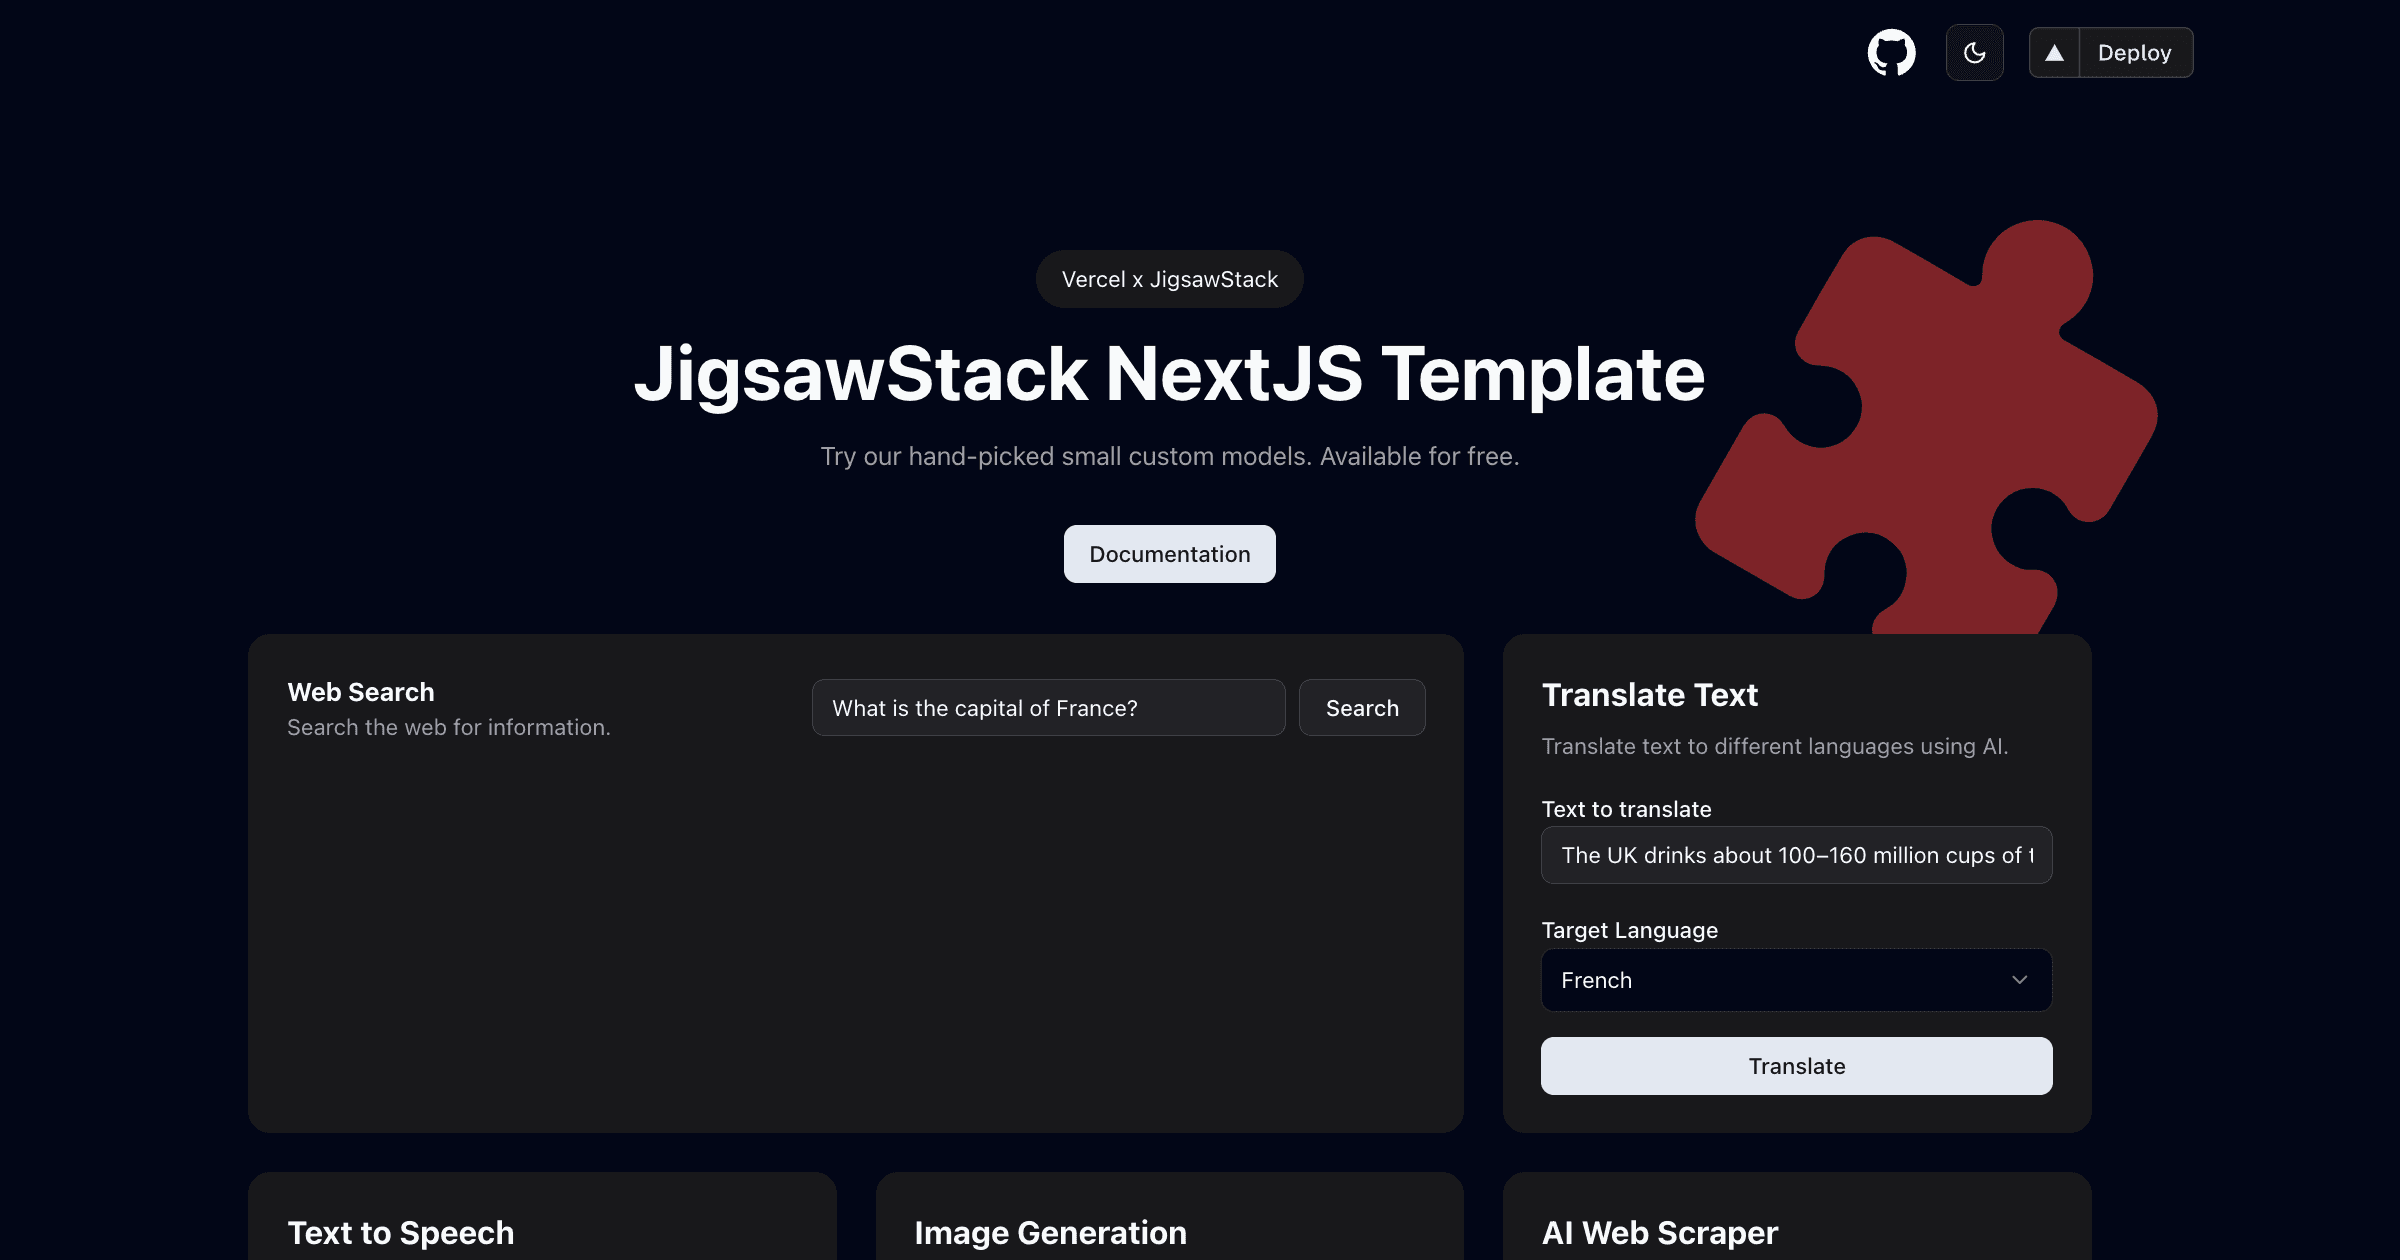
Task: Select the AI Web Scraper section
Action: (1660, 1232)
